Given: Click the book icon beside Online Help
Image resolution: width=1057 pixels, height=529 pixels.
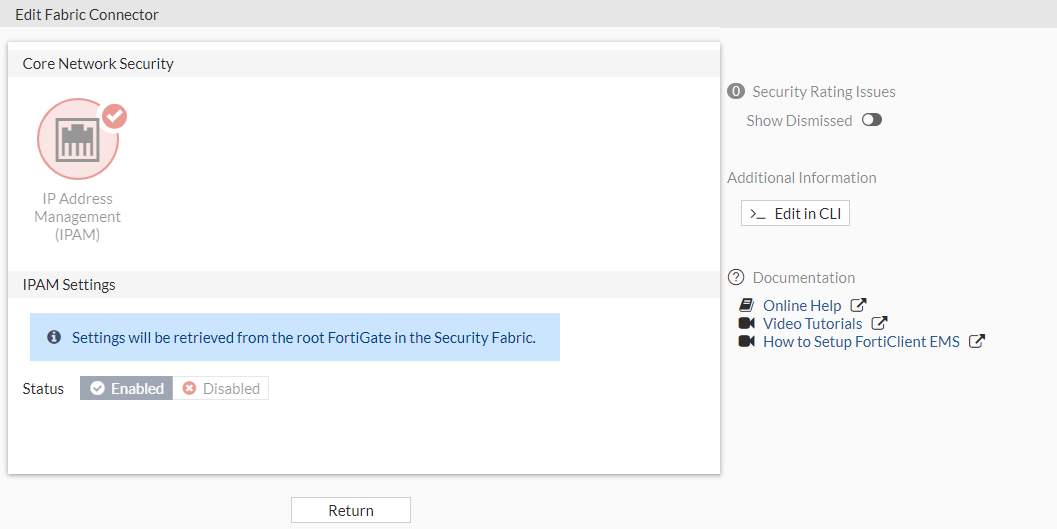Looking at the screenshot, I should click(746, 305).
